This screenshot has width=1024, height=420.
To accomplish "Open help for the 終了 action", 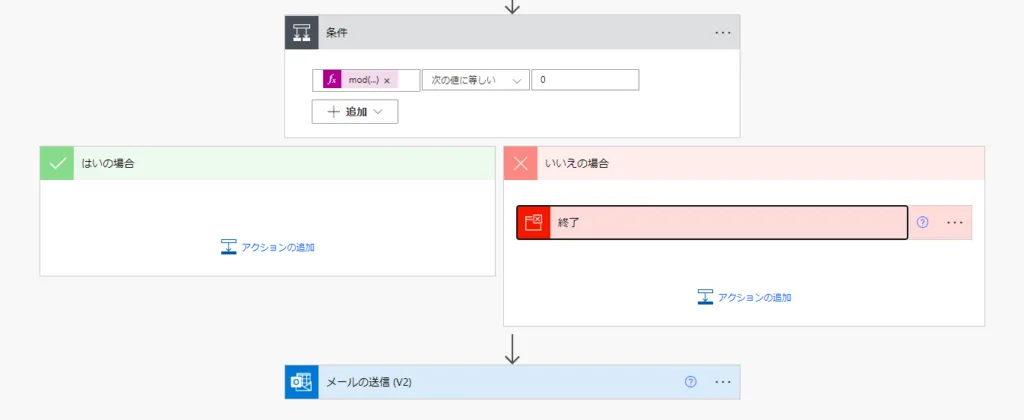I will [922, 222].
